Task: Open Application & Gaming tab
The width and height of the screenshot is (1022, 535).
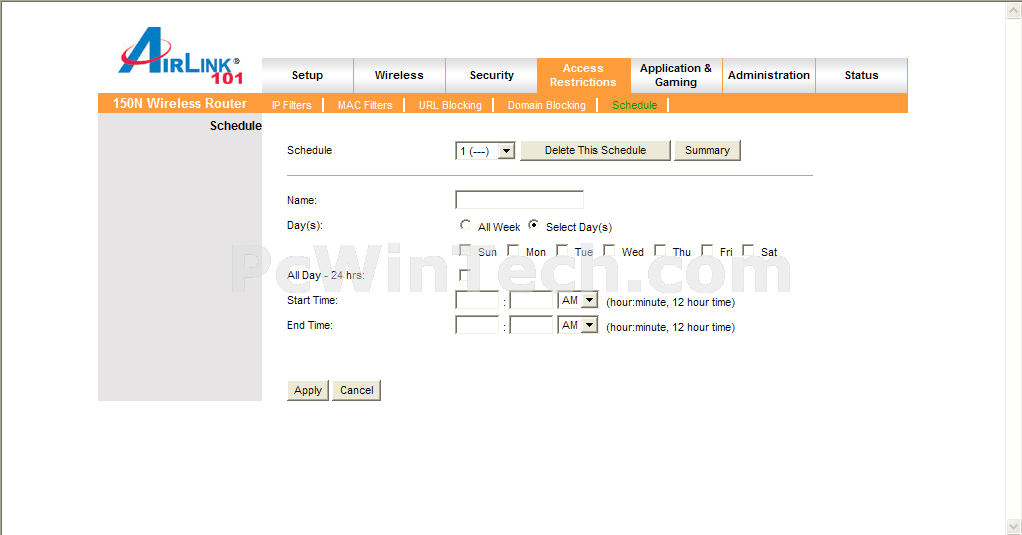Action: [x=676, y=76]
